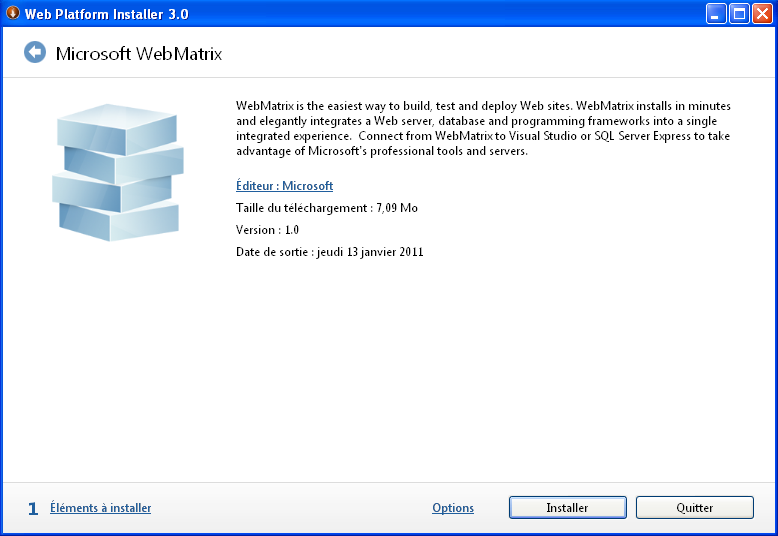The image size is (778, 536).
Task: Click the Options link
Action: coord(452,508)
